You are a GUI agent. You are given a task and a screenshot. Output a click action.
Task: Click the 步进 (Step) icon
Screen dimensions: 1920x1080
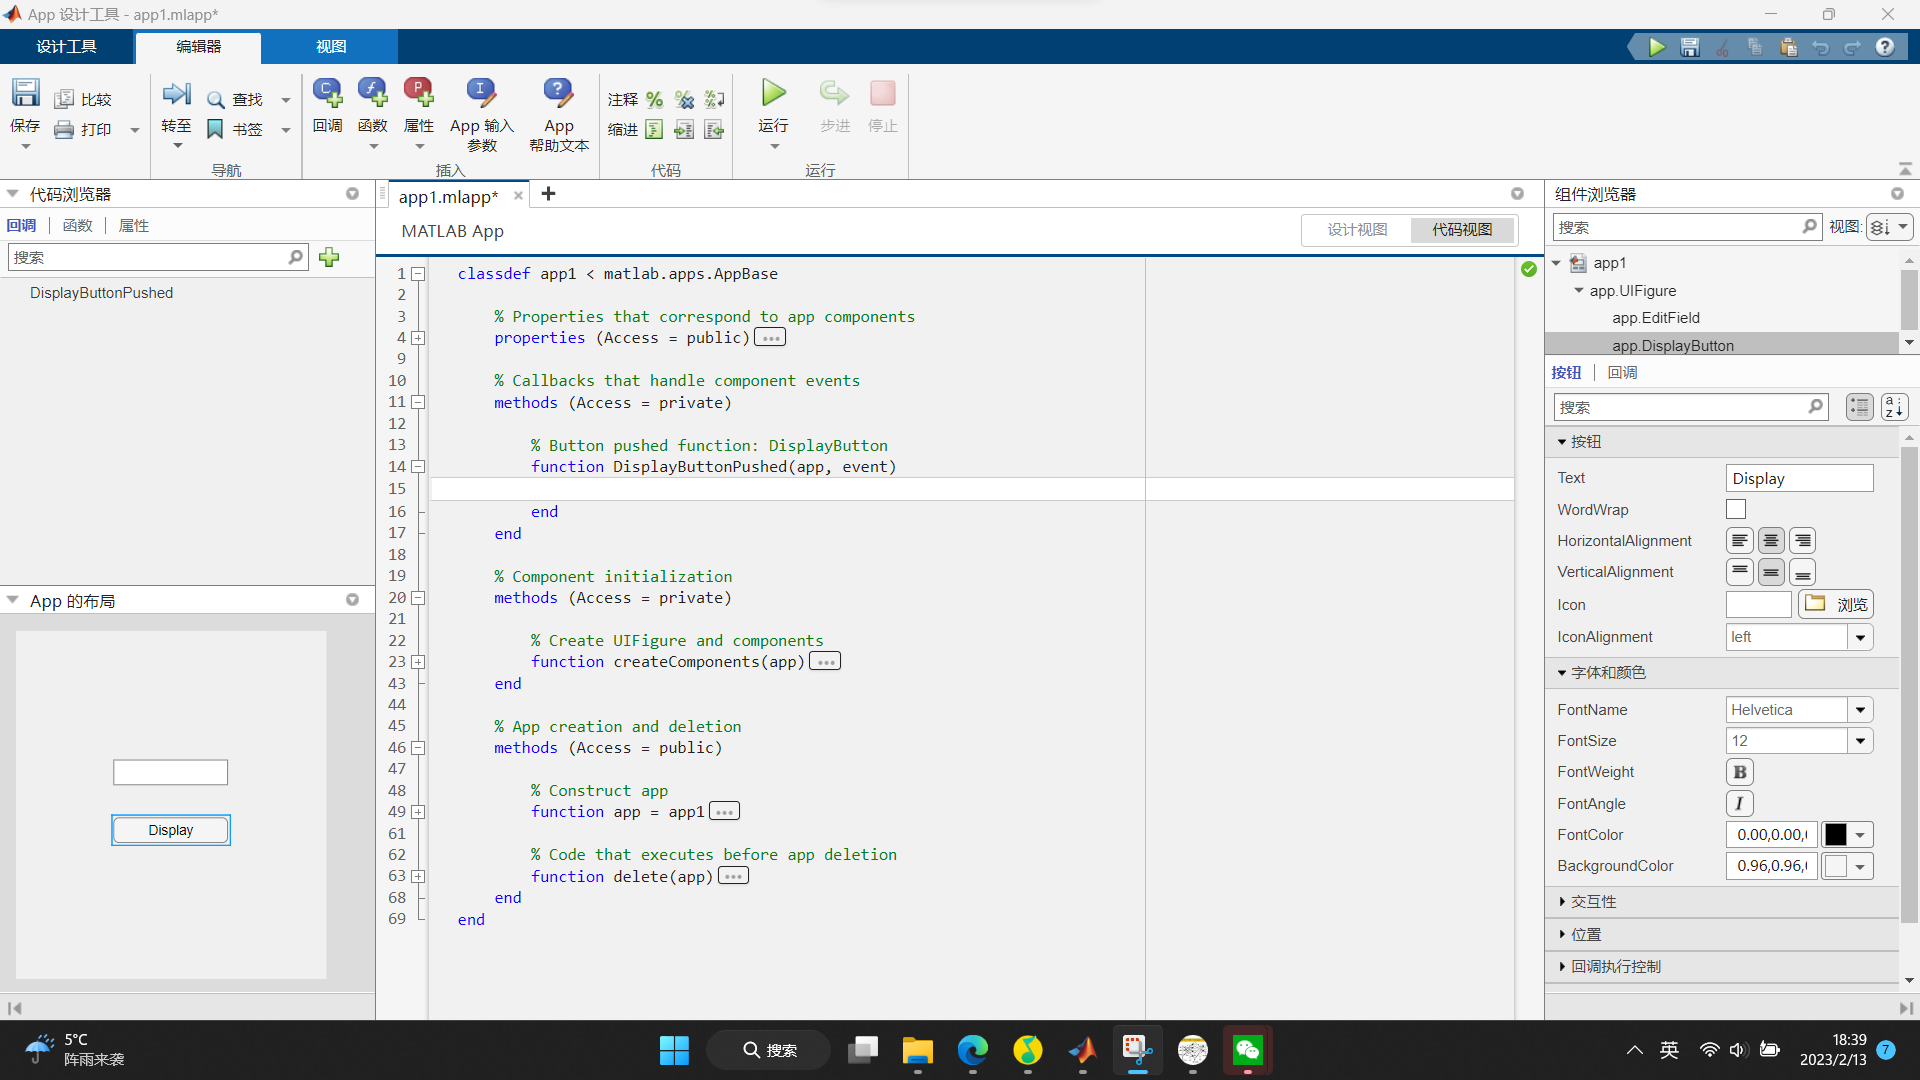point(834,93)
